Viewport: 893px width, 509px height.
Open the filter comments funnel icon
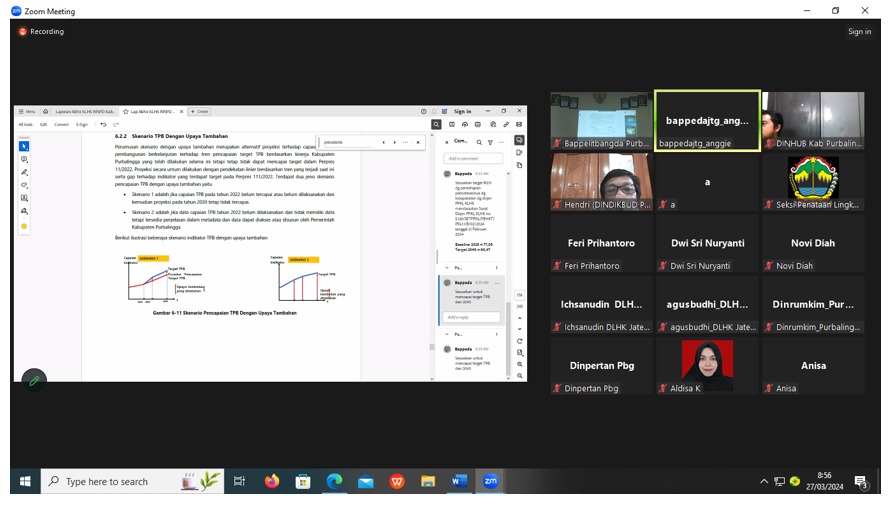click(490, 142)
